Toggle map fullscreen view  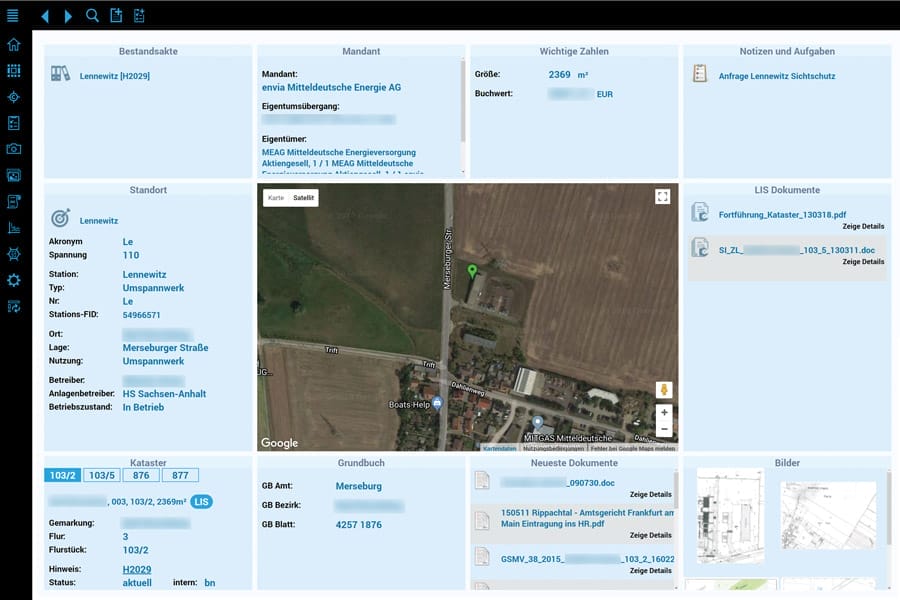pyautogui.click(x=662, y=197)
